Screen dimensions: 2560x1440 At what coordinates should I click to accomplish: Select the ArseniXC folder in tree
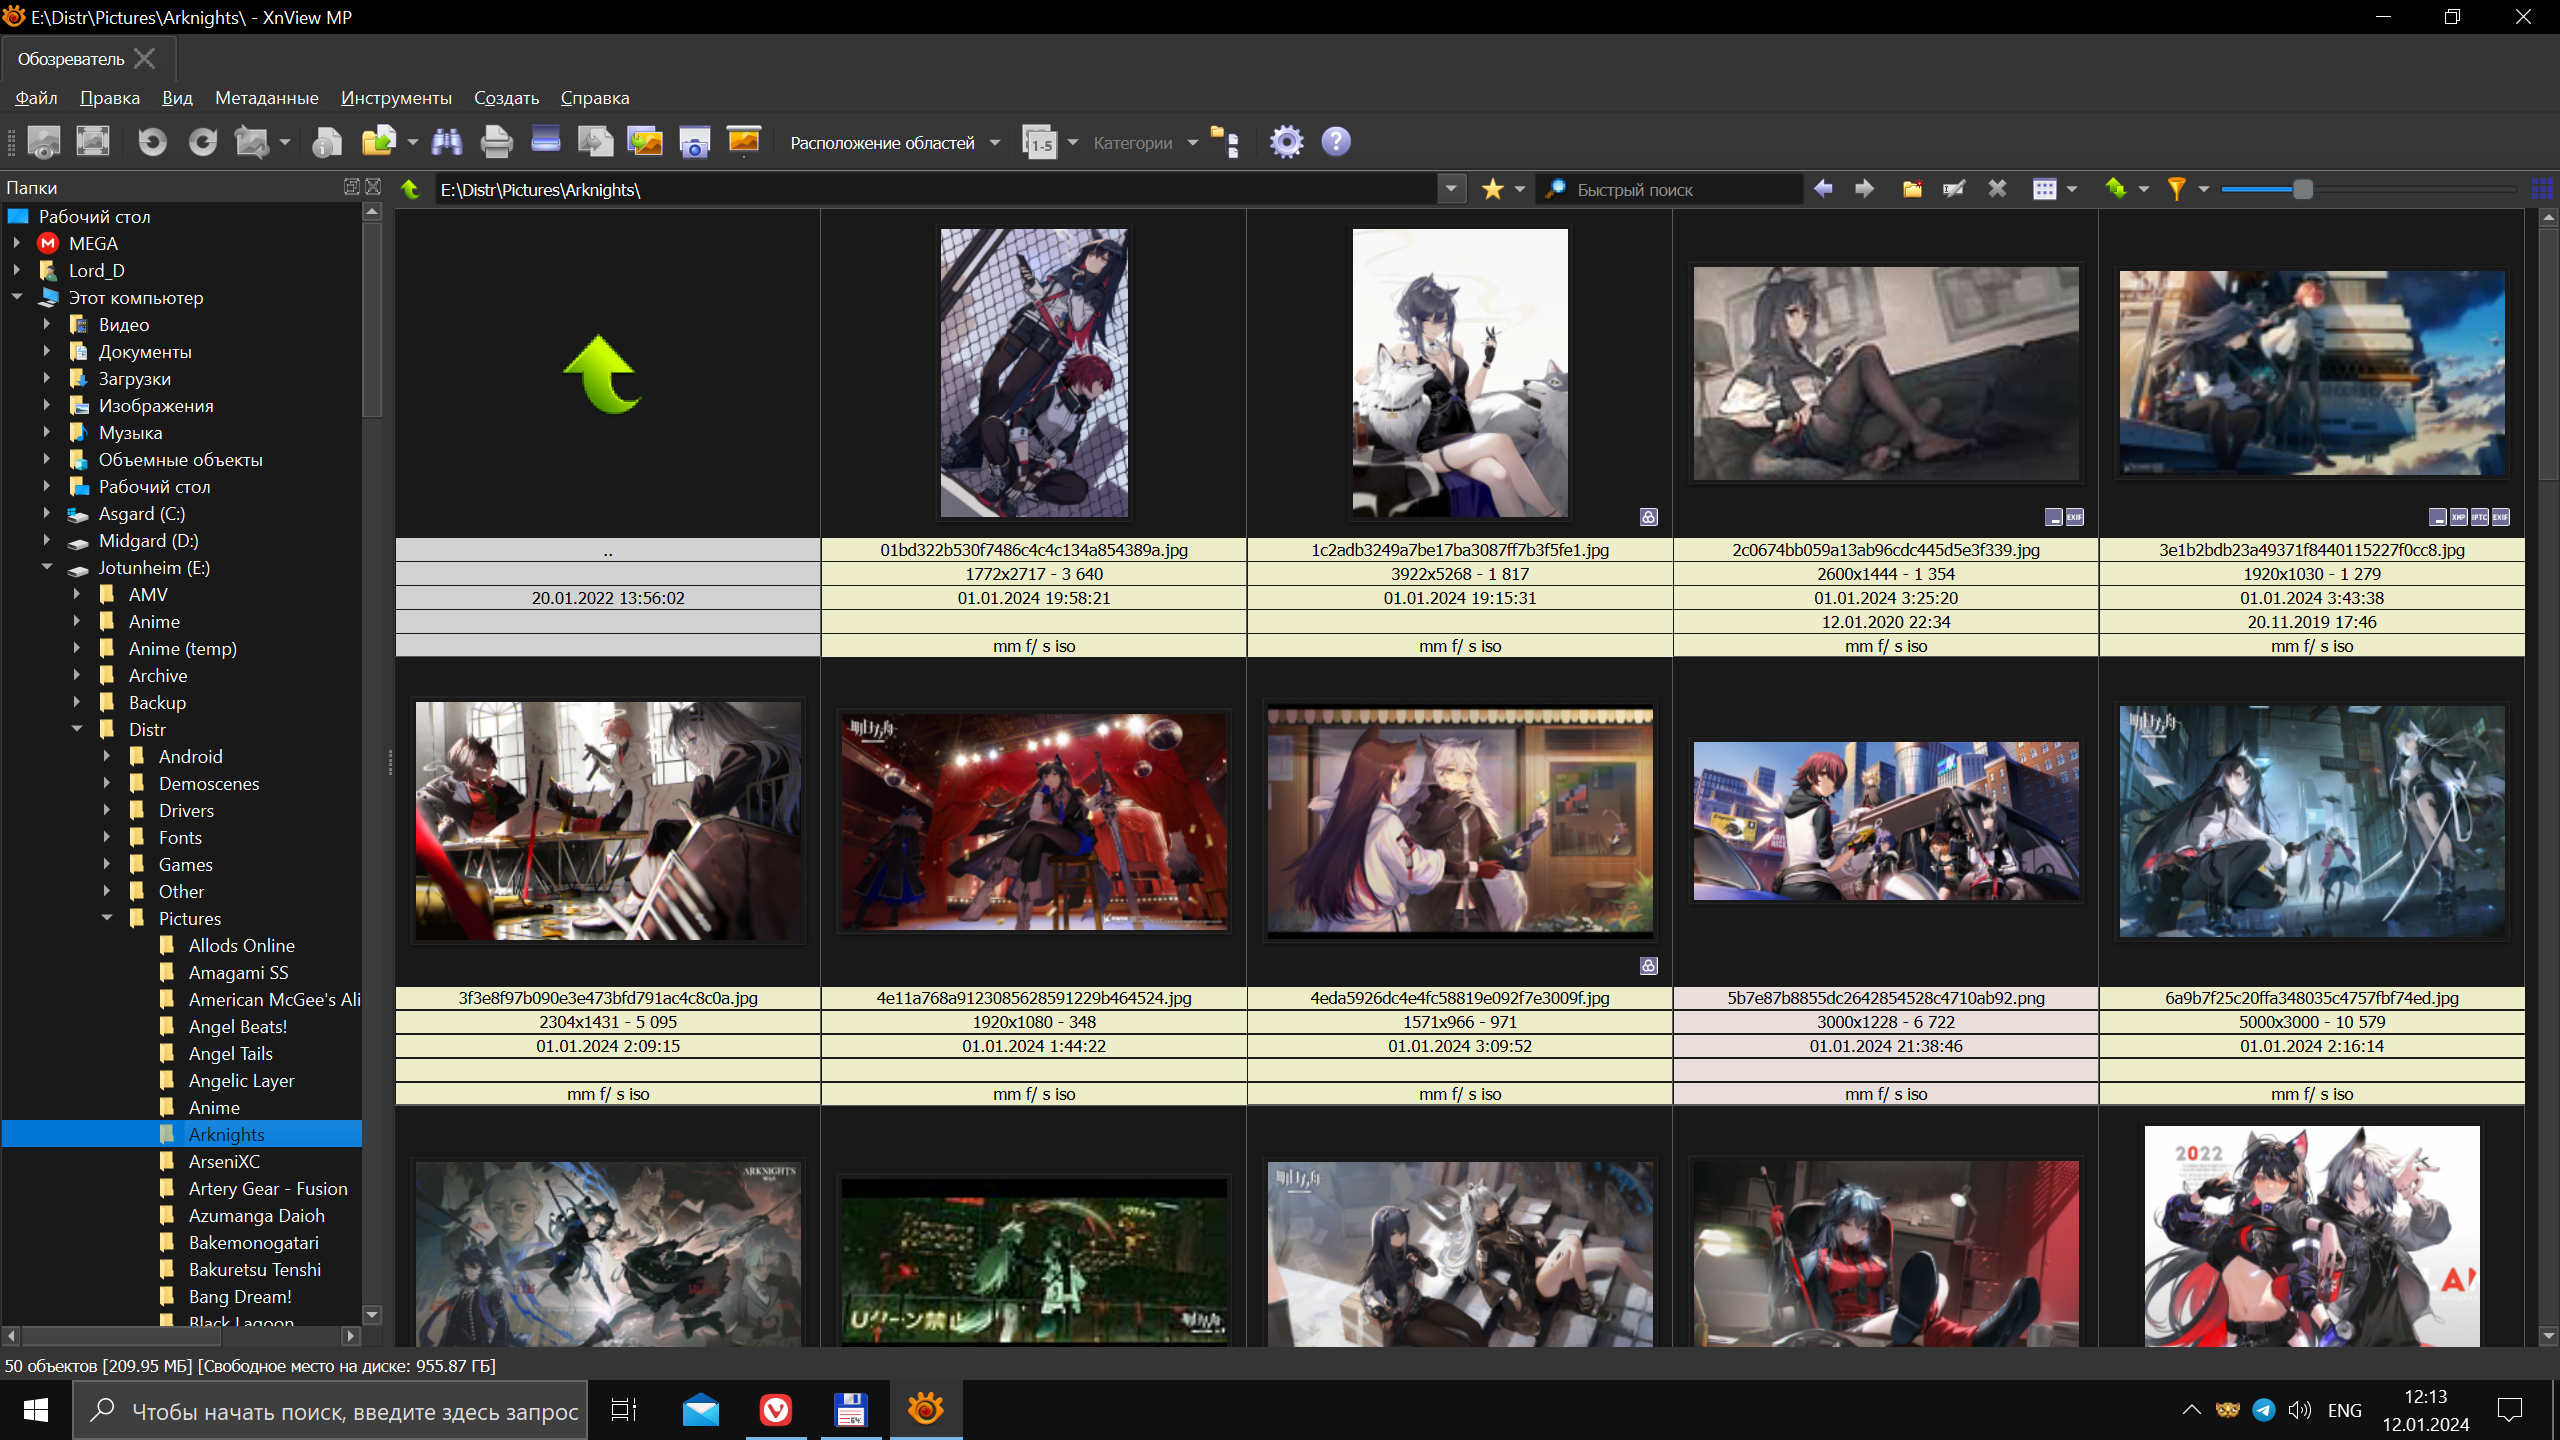(224, 1161)
